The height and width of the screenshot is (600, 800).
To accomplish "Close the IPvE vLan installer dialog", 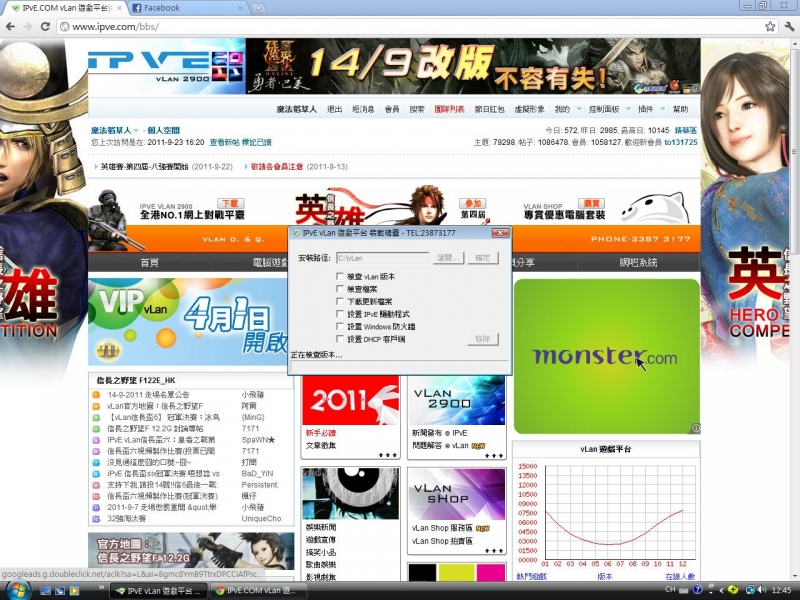I will pyautogui.click(x=500, y=233).
